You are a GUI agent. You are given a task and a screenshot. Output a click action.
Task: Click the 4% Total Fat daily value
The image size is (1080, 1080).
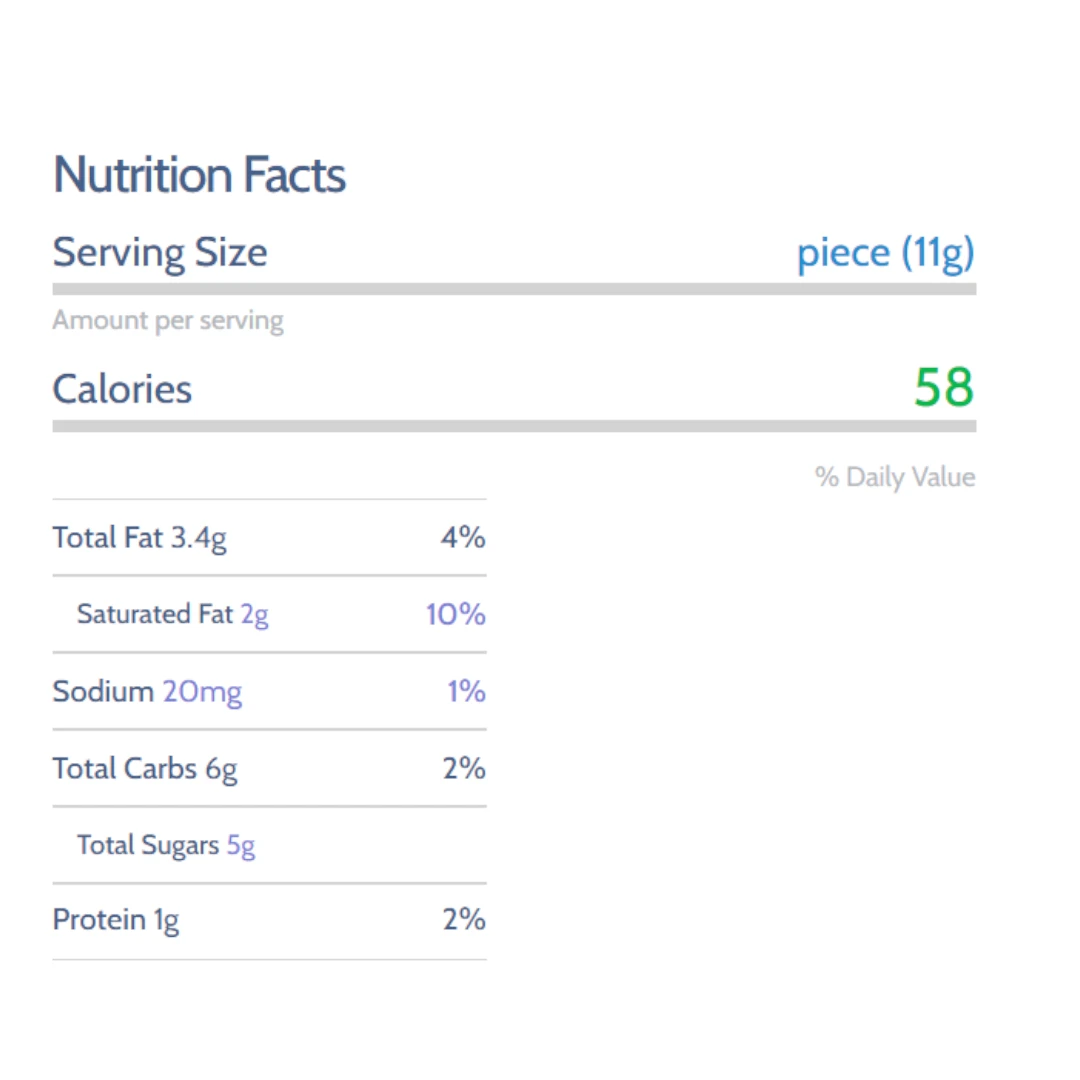(463, 538)
